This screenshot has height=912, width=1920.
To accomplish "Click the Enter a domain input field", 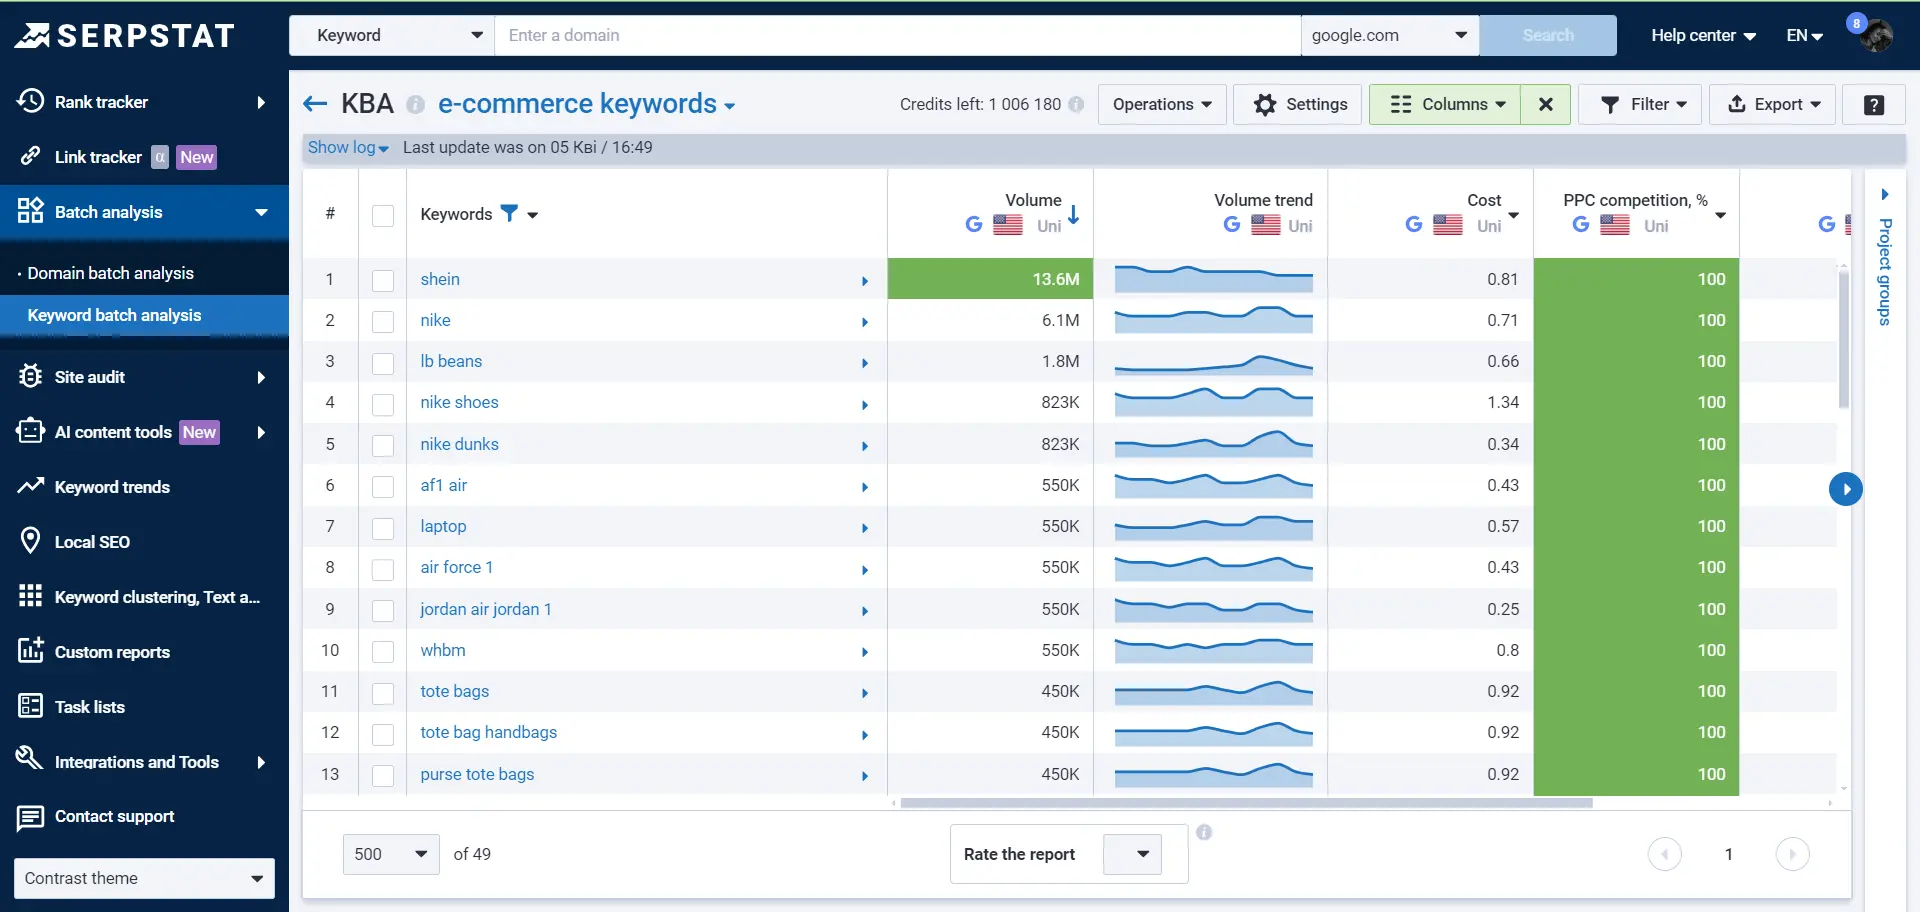I will [897, 35].
